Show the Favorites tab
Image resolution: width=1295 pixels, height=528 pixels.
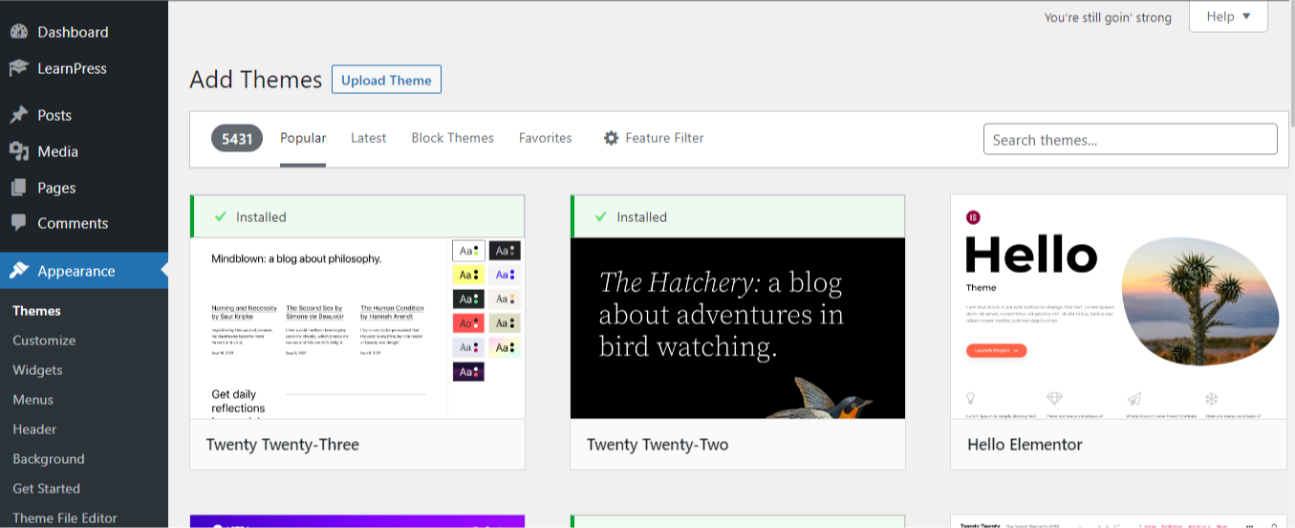coord(545,138)
